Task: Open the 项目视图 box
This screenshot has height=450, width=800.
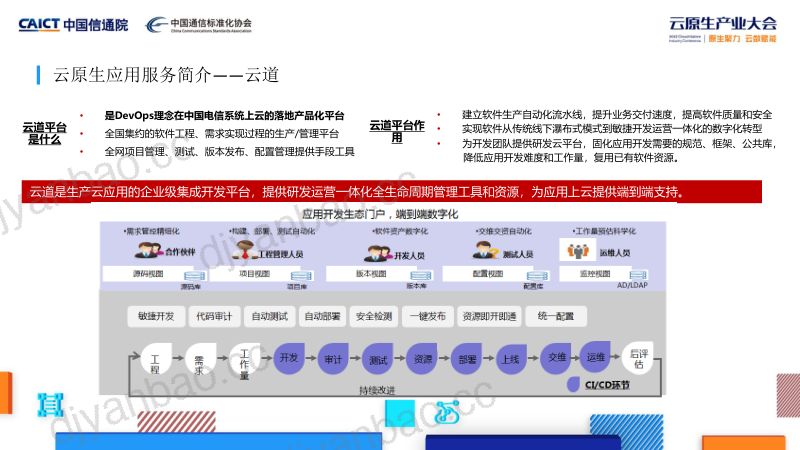Action: 255,273
